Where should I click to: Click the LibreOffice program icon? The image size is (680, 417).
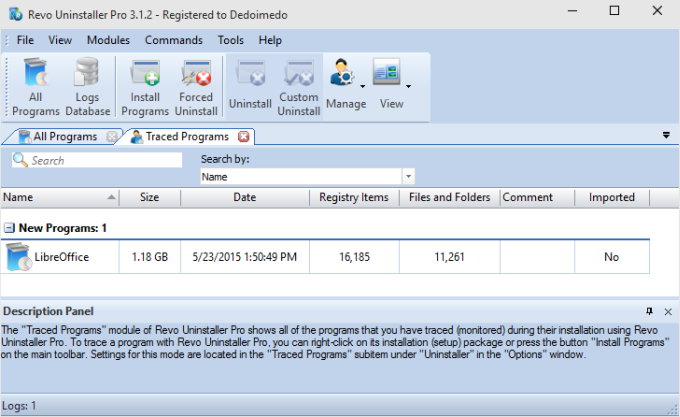point(19,257)
